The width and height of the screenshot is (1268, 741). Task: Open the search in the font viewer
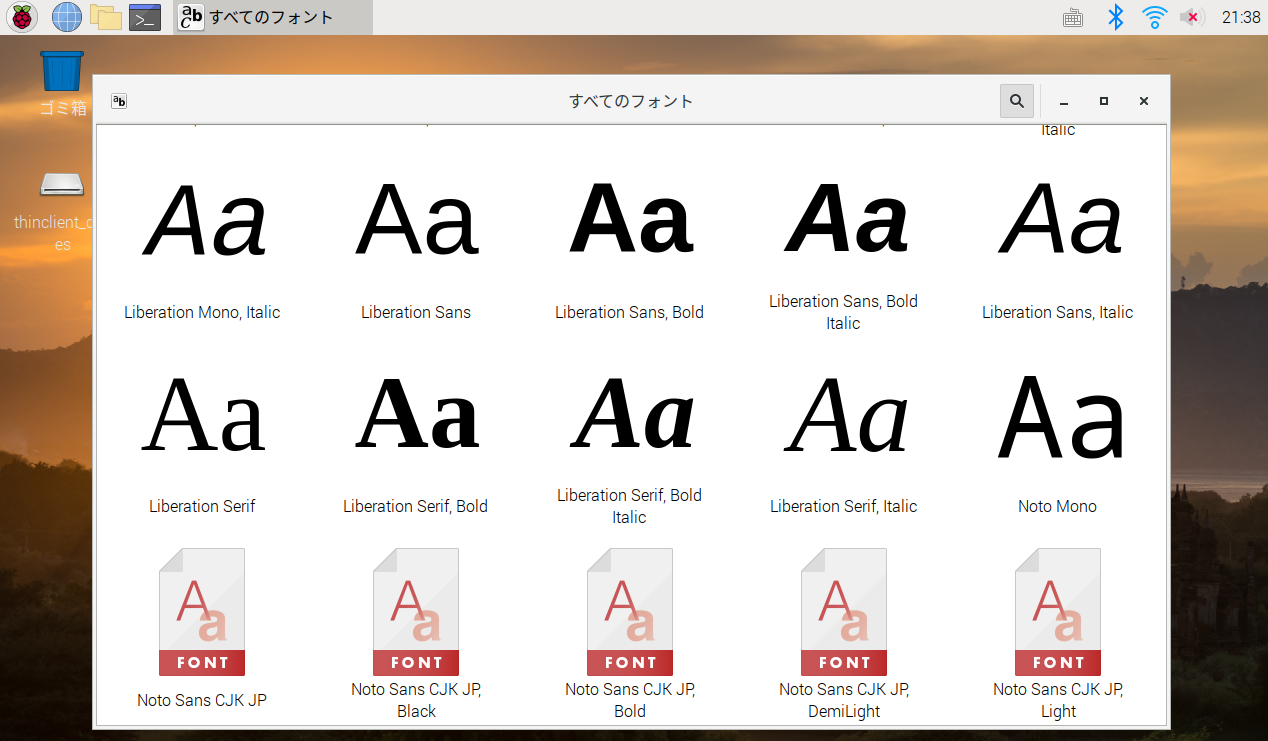pyautogui.click(x=1016, y=101)
